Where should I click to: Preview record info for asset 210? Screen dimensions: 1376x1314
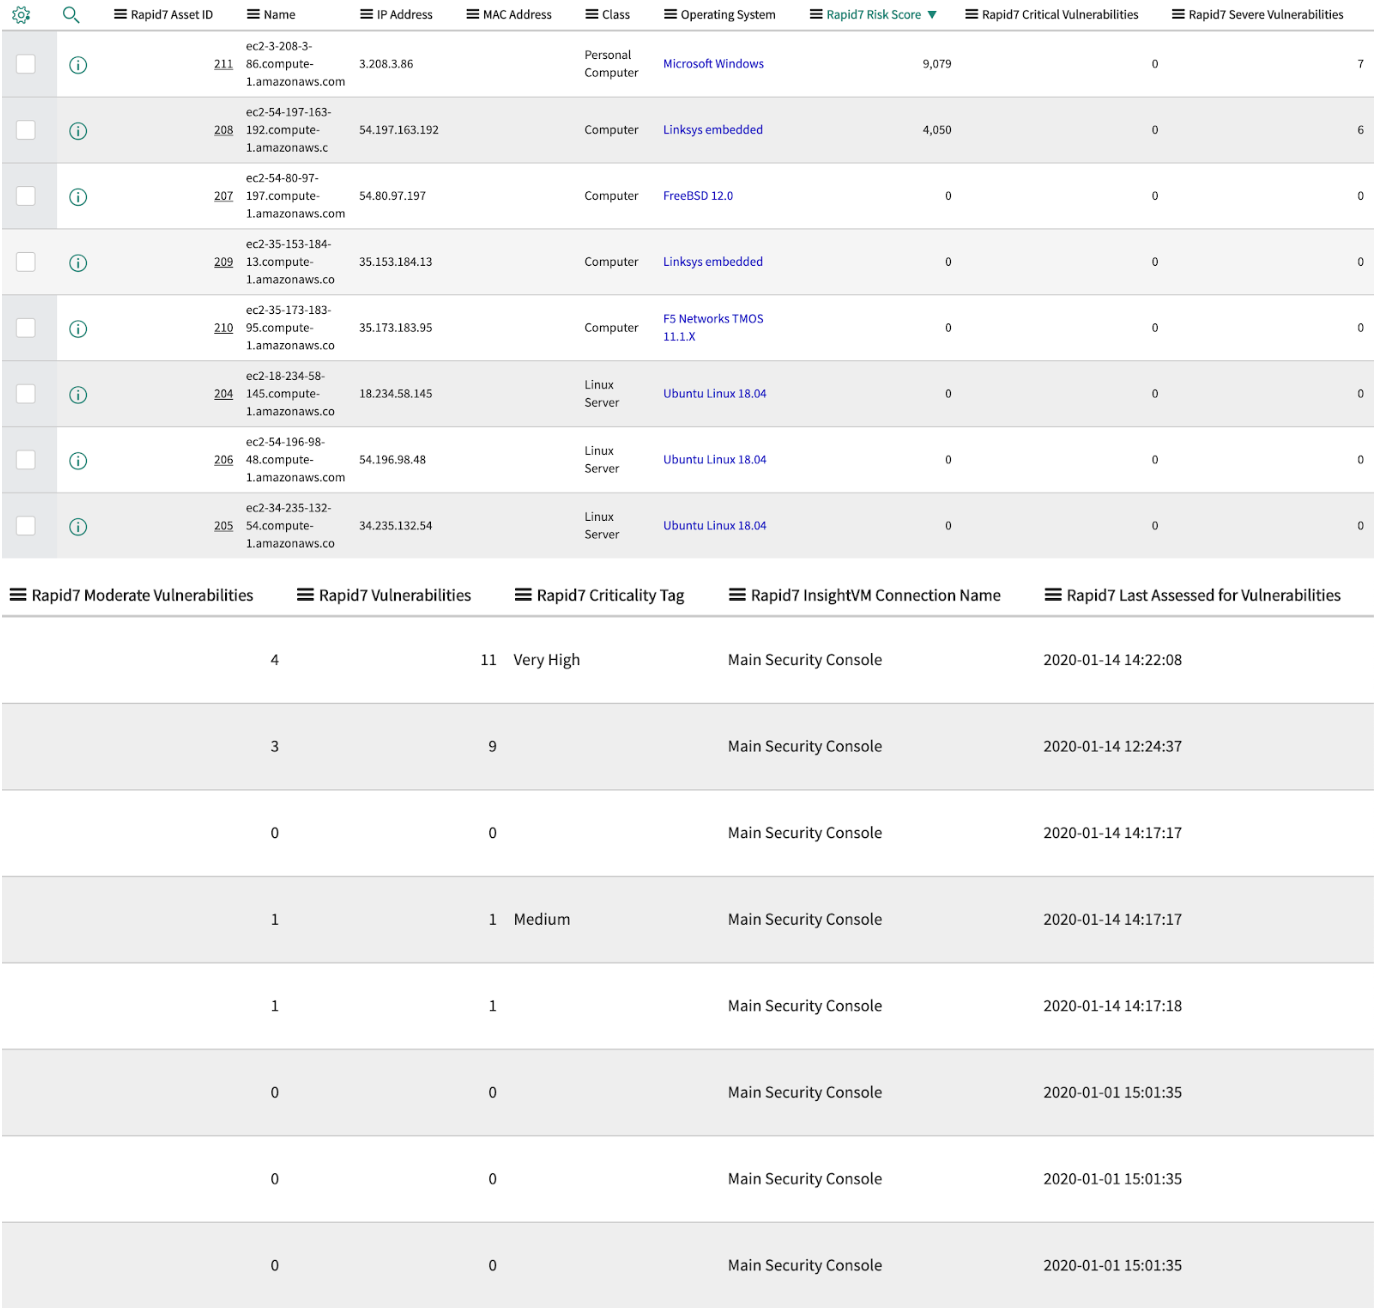pos(78,329)
